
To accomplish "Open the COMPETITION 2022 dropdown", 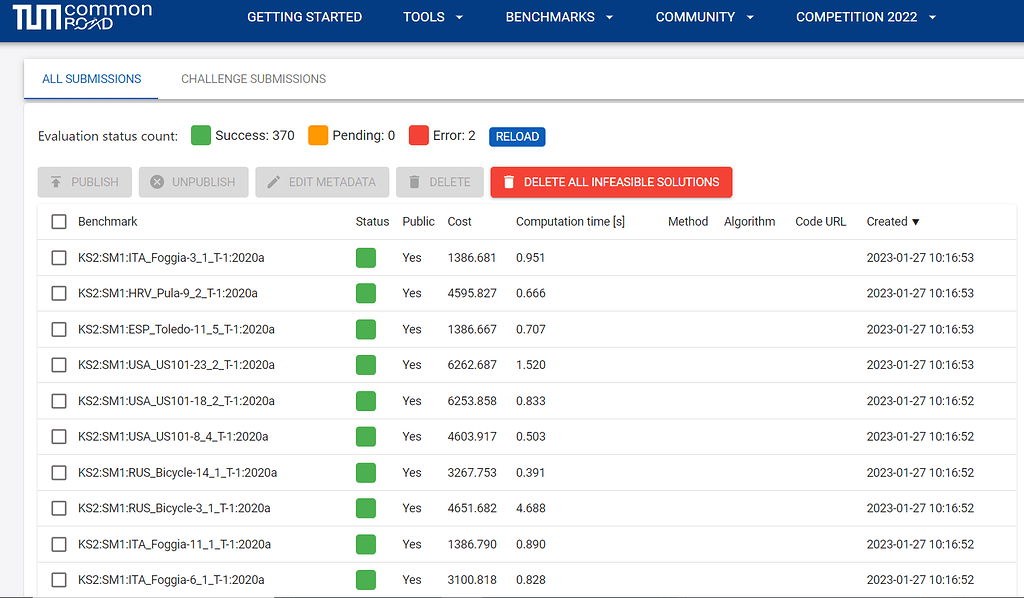I will point(865,17).
